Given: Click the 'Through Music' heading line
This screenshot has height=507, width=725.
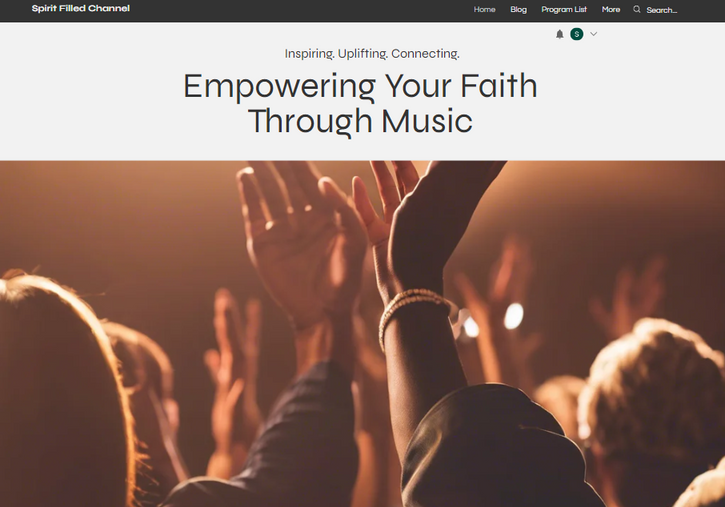Looking at the screenshot, I should [360, 121].
